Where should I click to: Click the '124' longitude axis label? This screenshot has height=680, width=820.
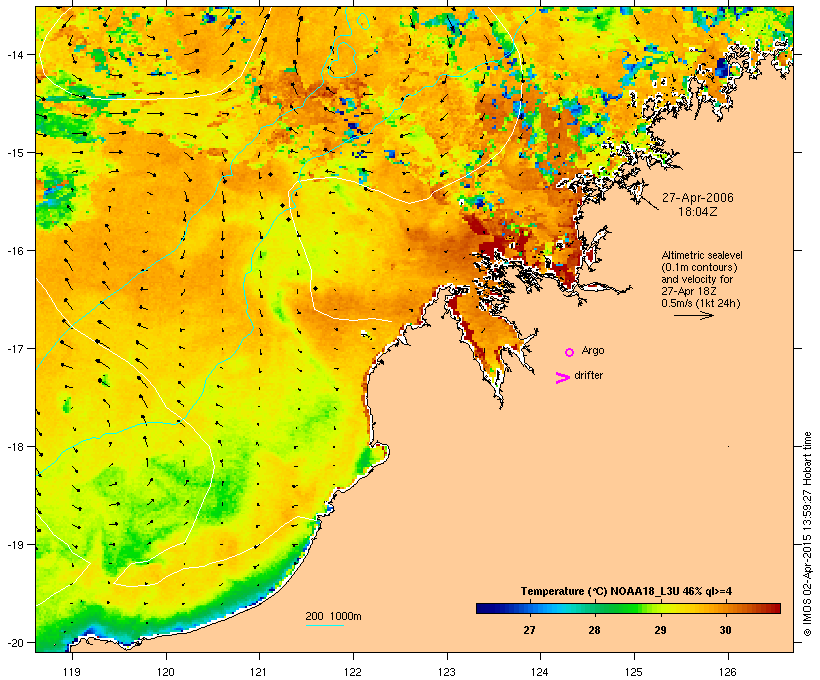coord(540,672)
